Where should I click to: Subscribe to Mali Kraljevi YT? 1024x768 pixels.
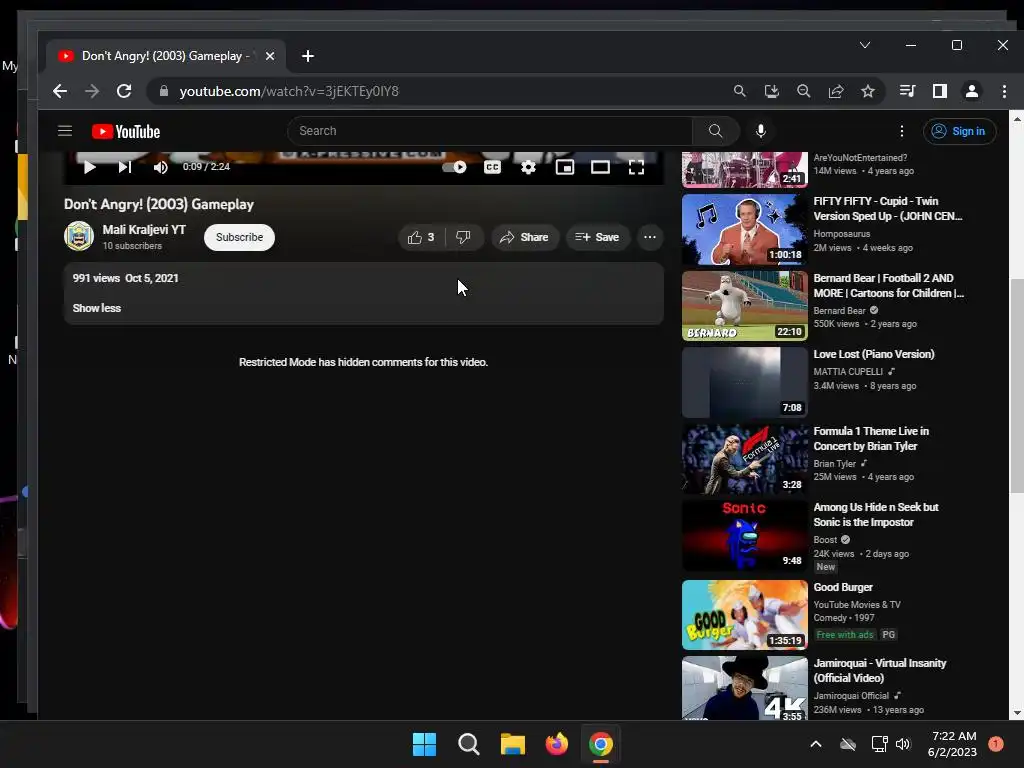(239, 237)
